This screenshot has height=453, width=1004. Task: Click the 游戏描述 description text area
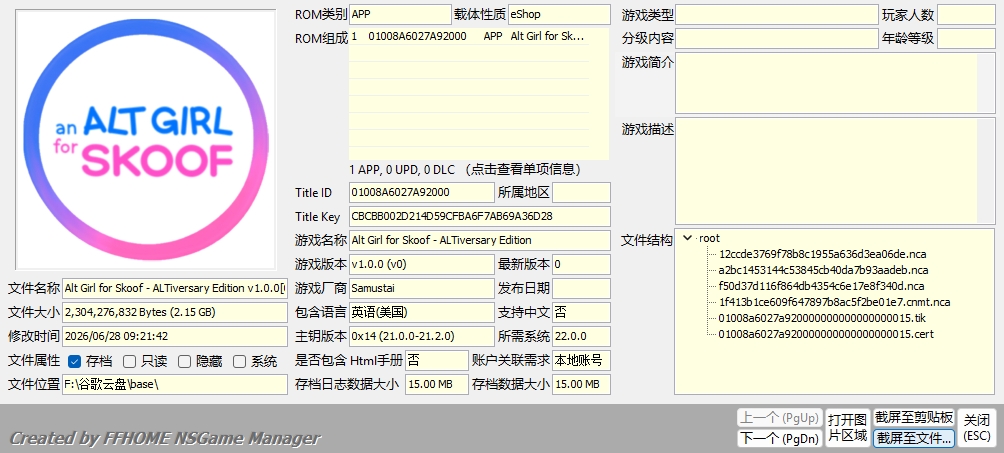(x=835, y=170)
